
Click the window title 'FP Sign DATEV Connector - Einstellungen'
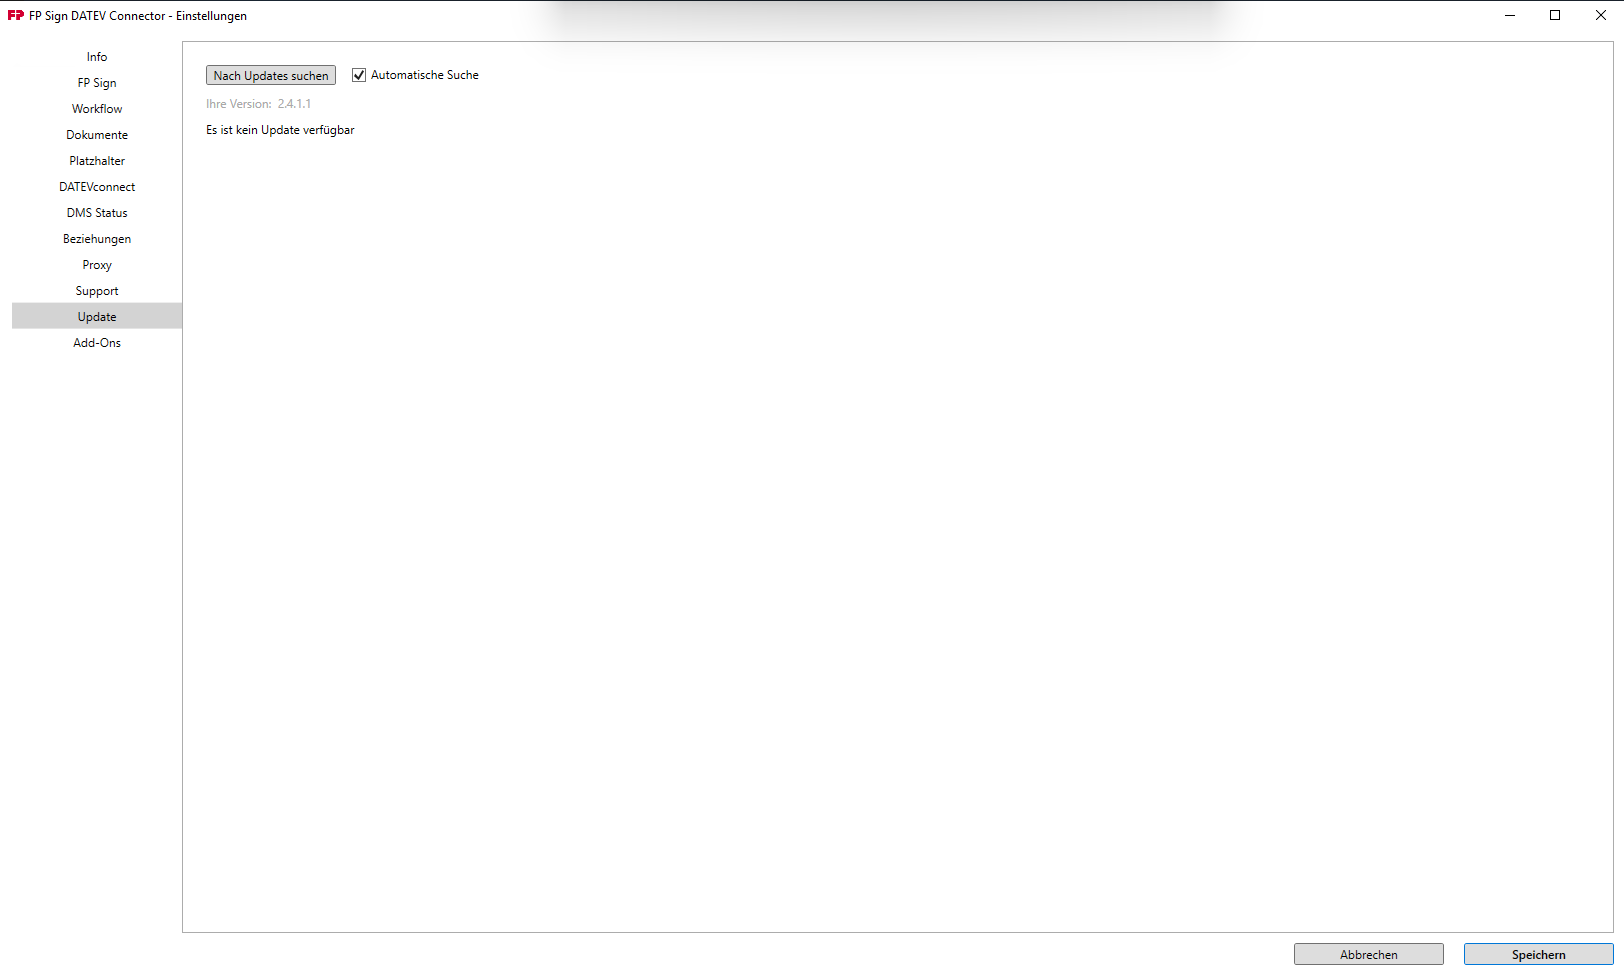coord(138,16)
